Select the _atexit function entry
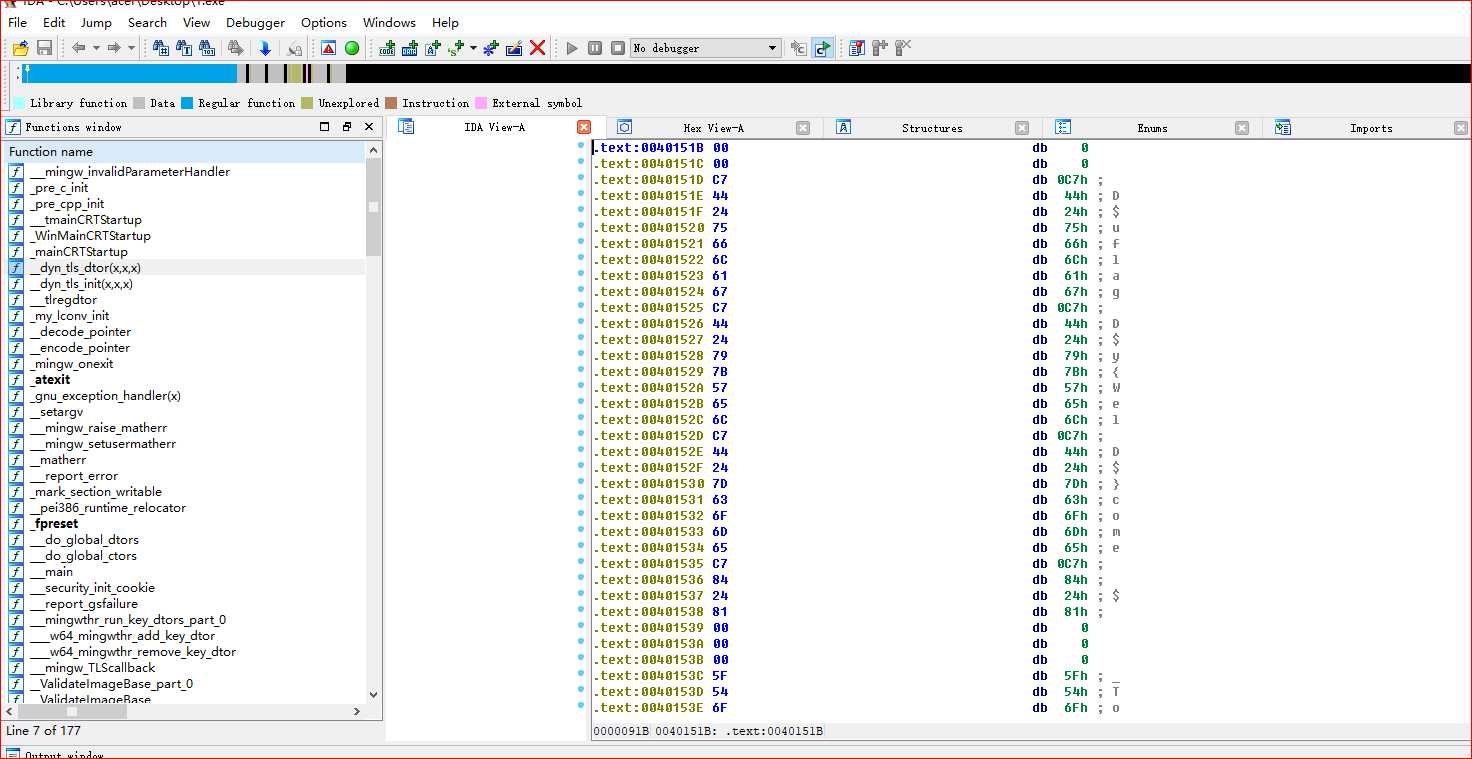Image resolution: width=1472 pixels, height=759 pixels. (50, 380)
